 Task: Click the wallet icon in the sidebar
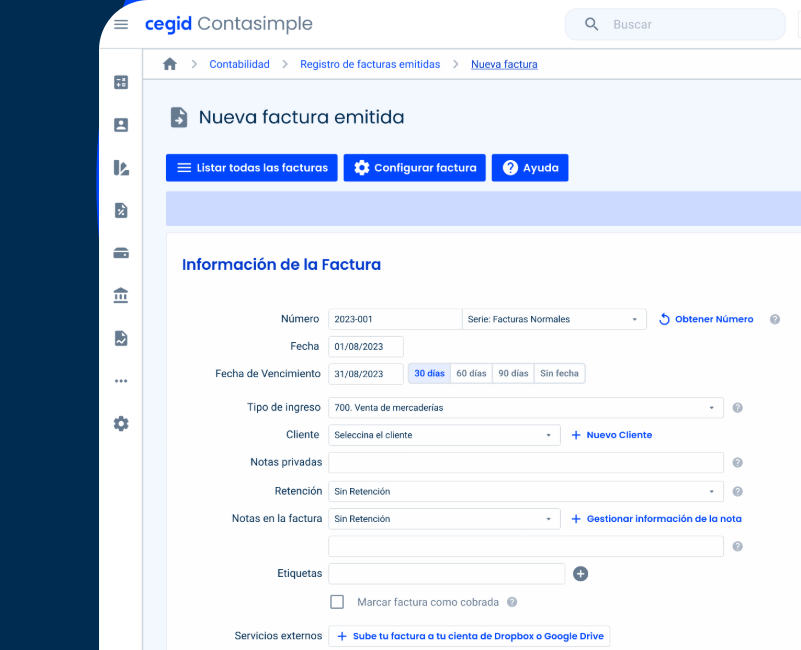pos(120,253)
